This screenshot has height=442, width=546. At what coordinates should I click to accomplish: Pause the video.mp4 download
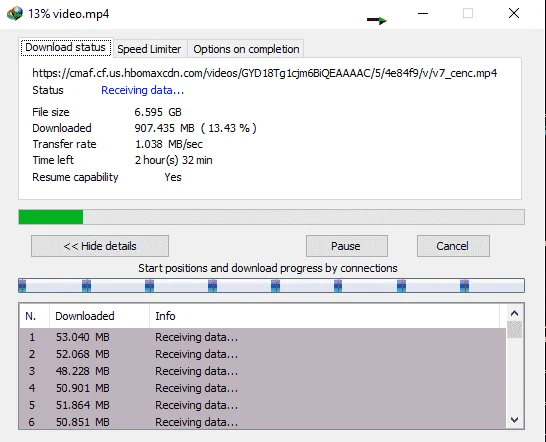pyautogui.click(x=347, y=246)
